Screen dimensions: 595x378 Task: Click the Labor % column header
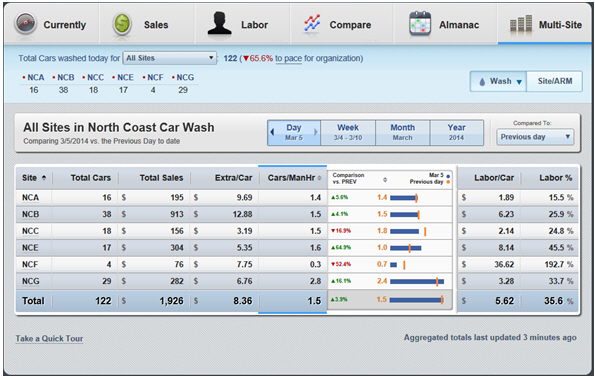pos(556,178)
